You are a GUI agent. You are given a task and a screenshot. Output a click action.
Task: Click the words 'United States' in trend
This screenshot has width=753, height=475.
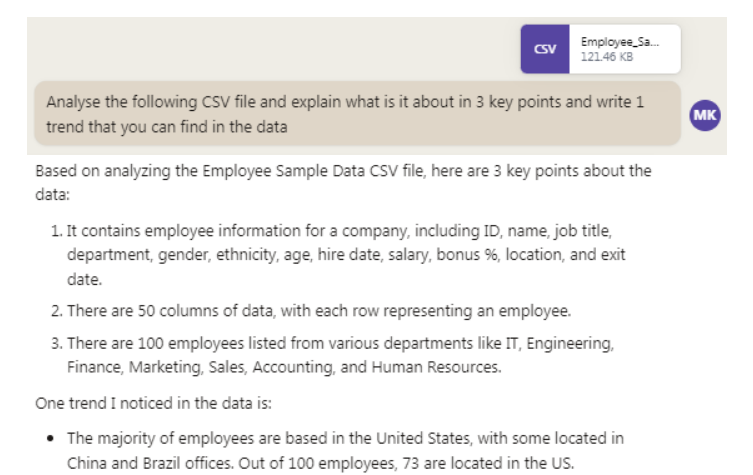click(x=423, y=438)
